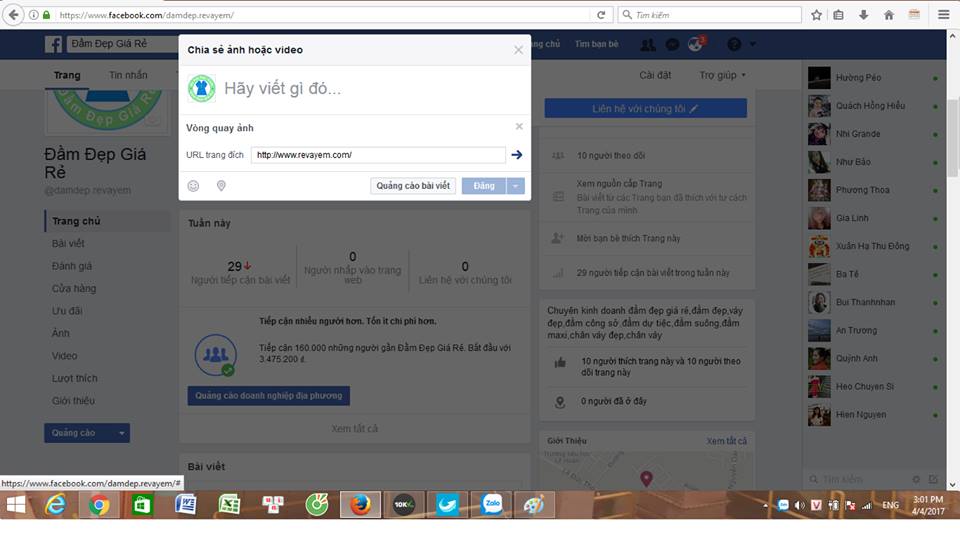Click the Đăng post button
This screenshot has width=960, height=539.
pyautogui.click(x=484, y=186)
